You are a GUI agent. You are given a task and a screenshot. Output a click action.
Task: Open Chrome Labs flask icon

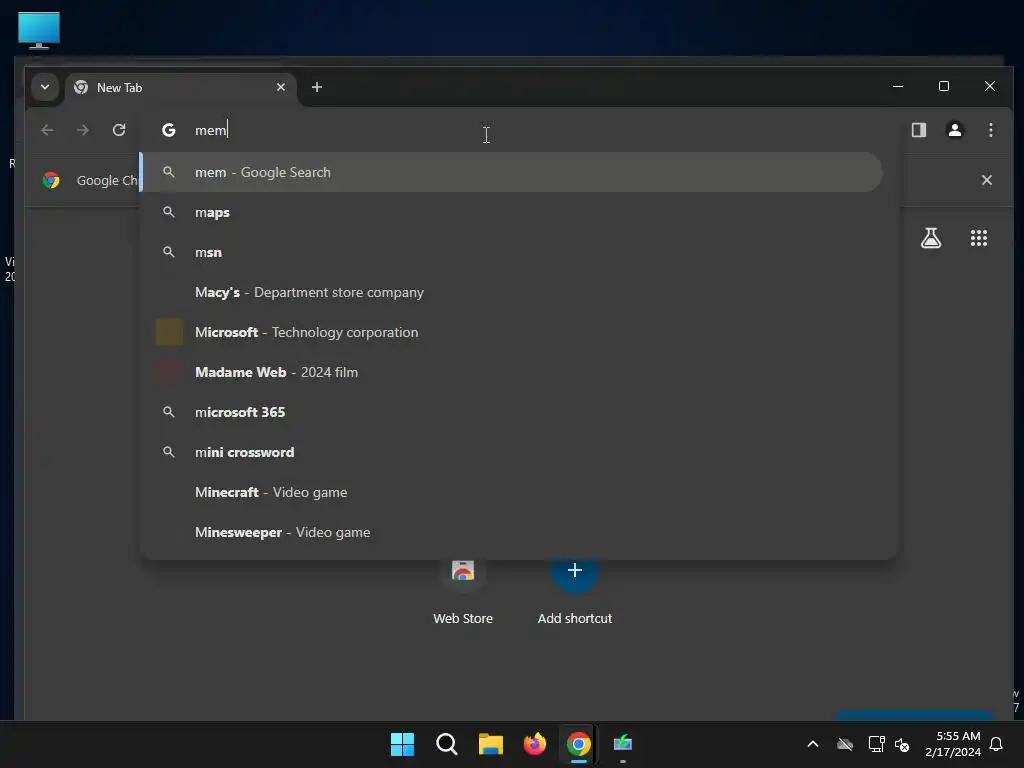click(931, 238)
